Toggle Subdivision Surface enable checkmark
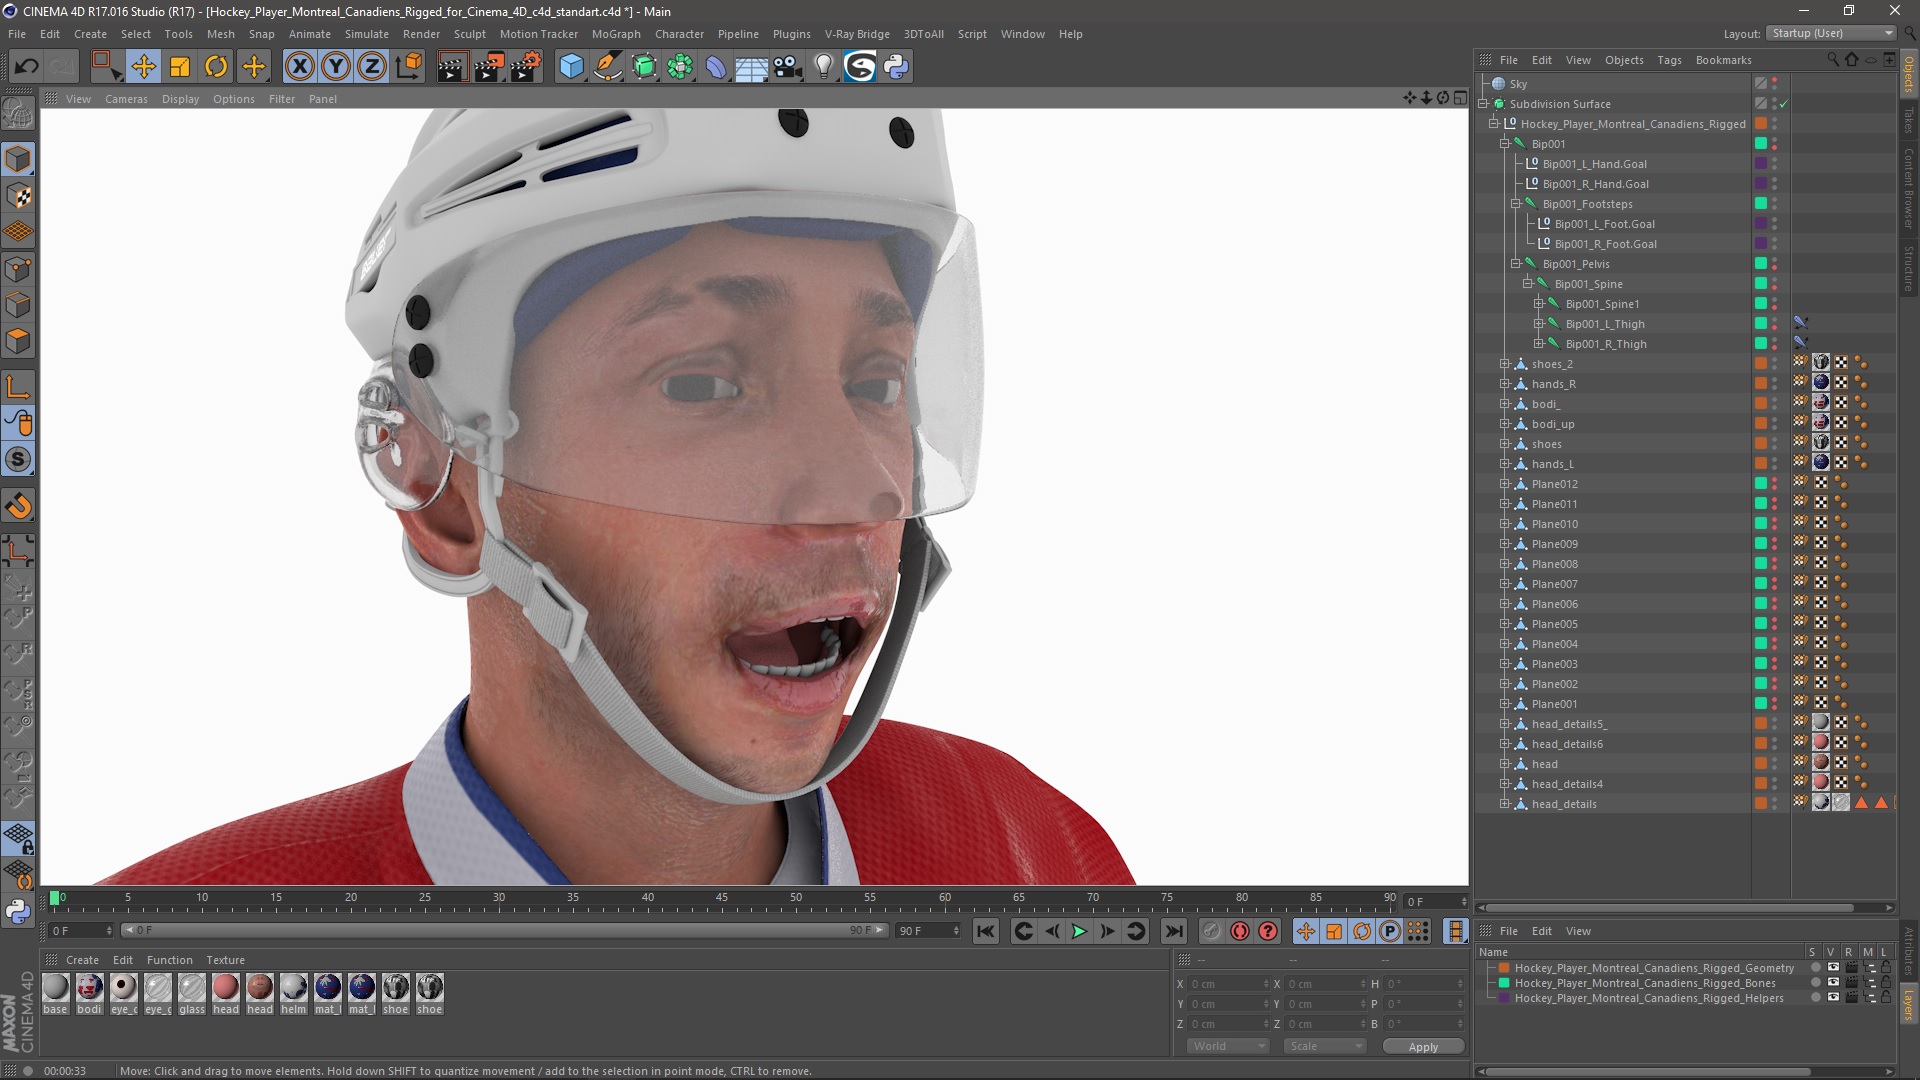Viewport: 1920px width, 1080px height. click(x=1784, y=104)
